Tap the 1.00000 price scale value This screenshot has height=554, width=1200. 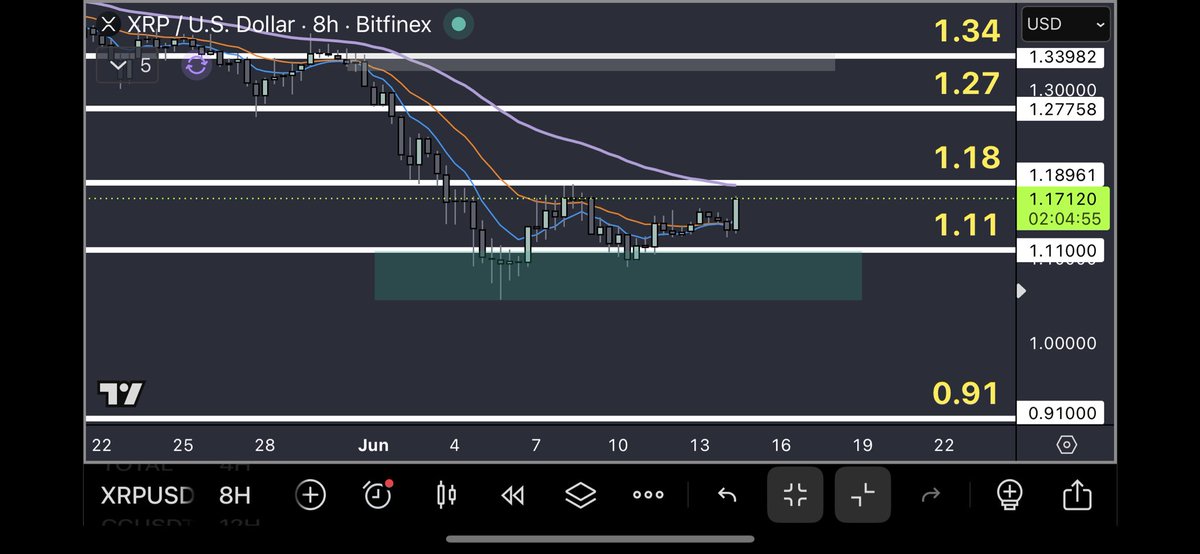(1062, 343)
